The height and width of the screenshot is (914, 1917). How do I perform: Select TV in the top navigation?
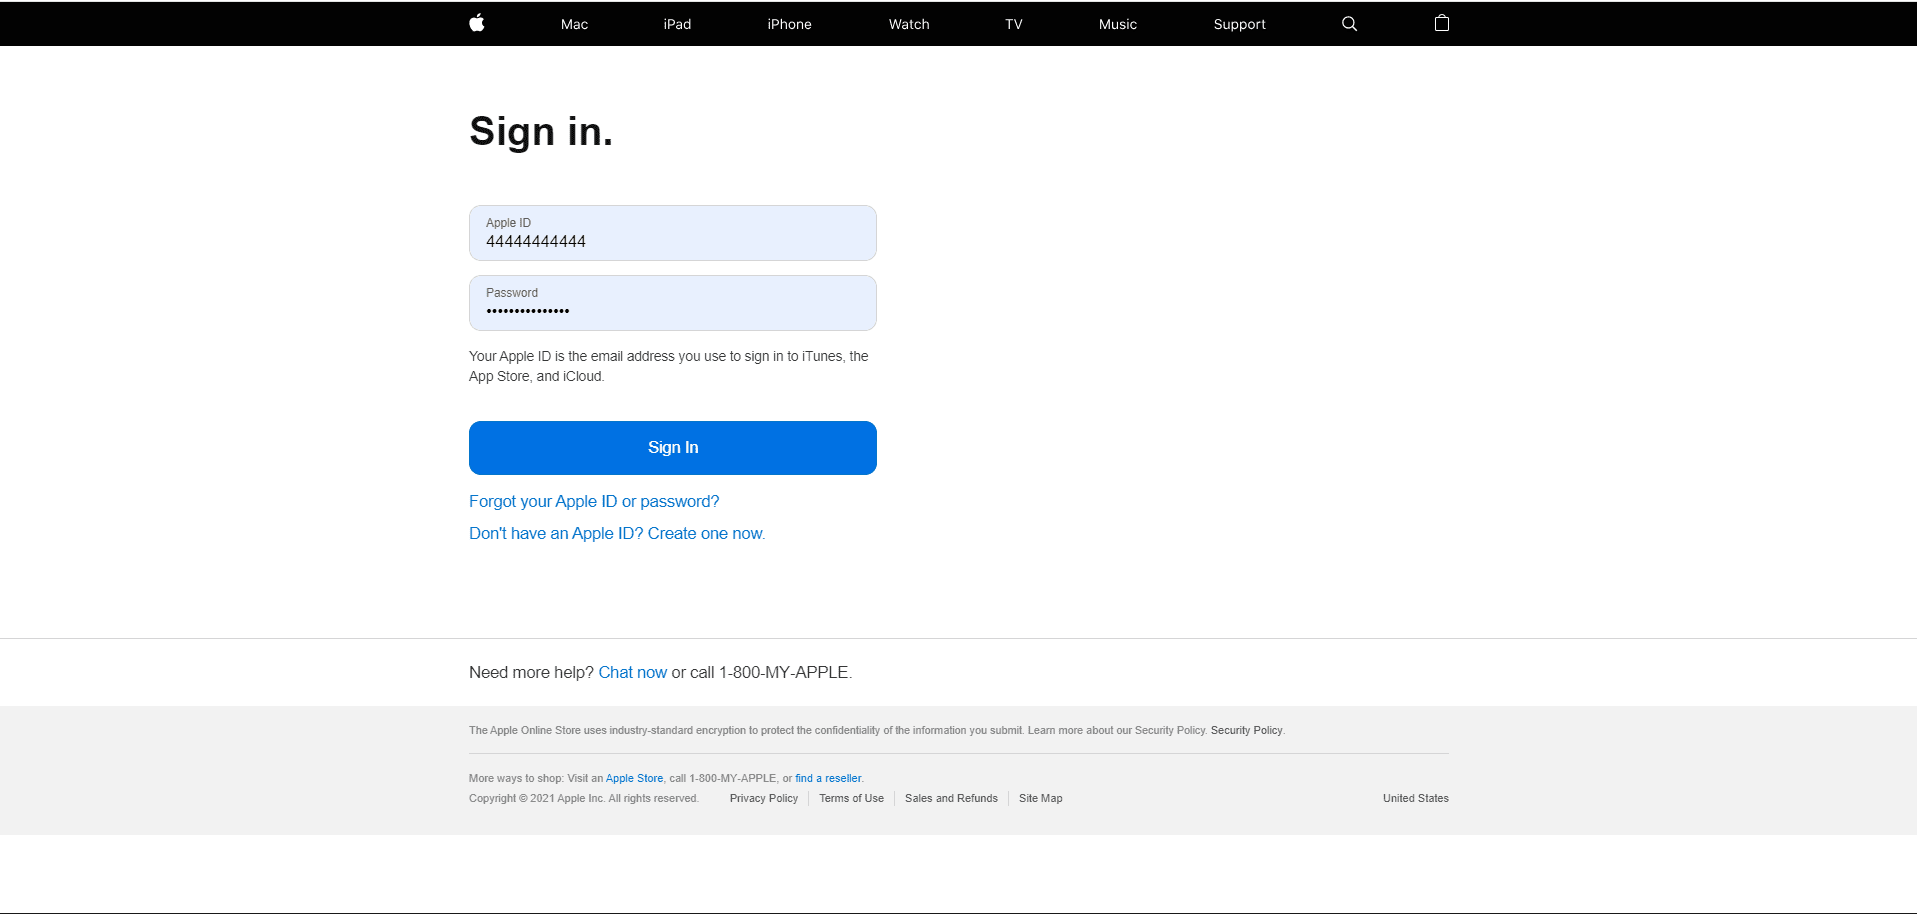point(1013,24)
